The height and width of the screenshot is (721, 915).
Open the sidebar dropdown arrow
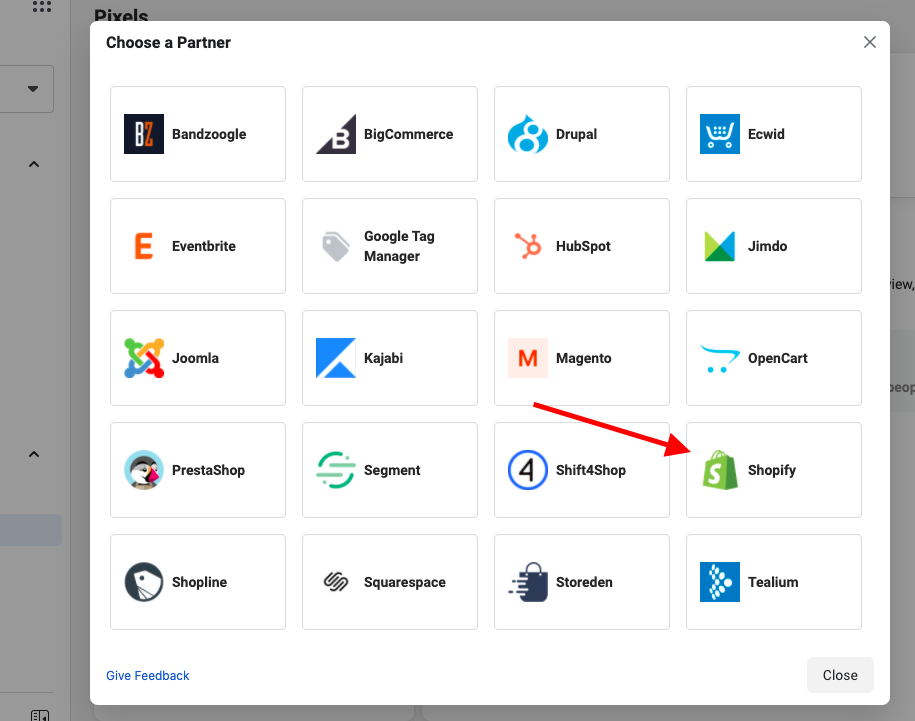[33, 89]
